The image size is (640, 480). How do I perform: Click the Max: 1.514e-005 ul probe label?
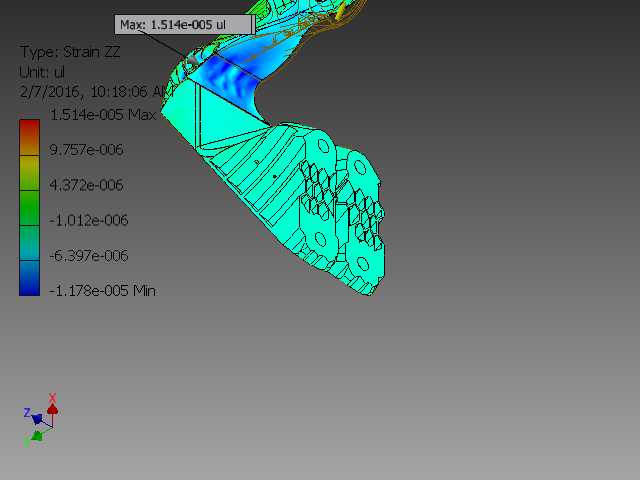pos(184,25)
